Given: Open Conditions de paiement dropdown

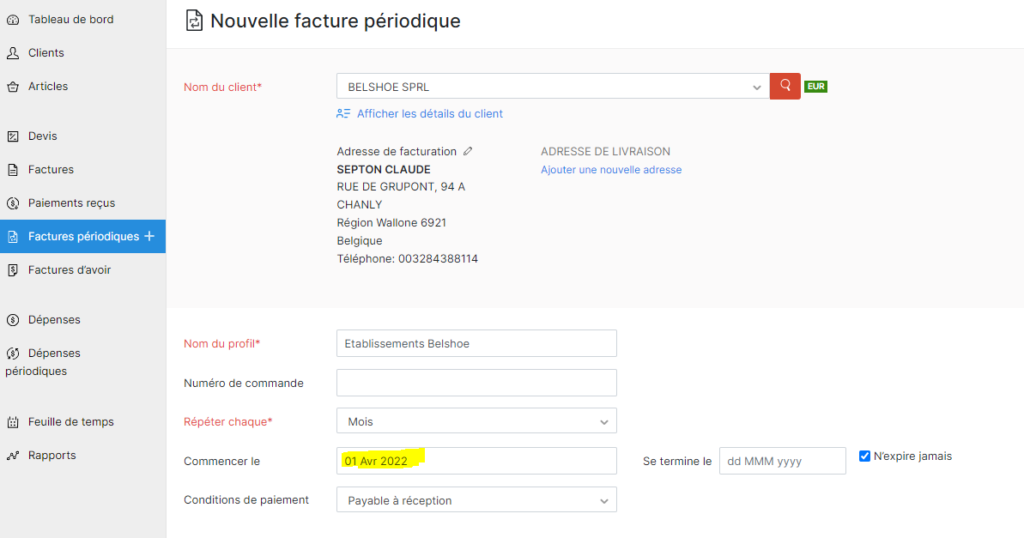Looking at the screenshot, I should click(476, 500).
